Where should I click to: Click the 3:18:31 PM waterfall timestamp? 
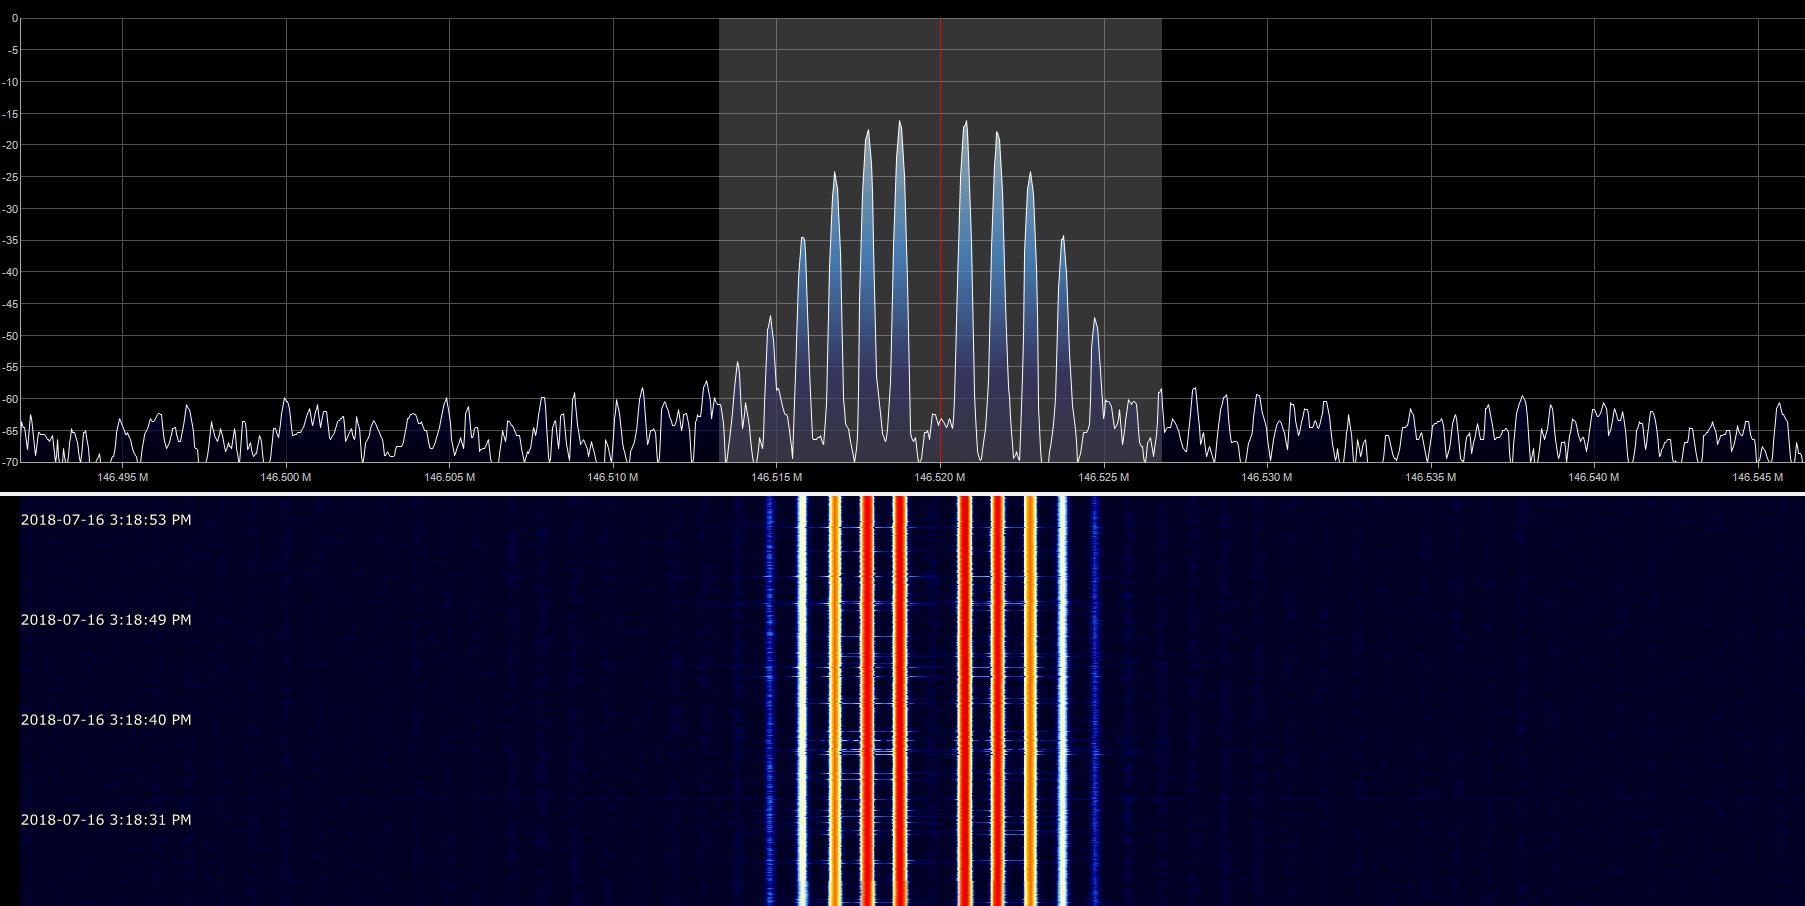pos(106,820)
